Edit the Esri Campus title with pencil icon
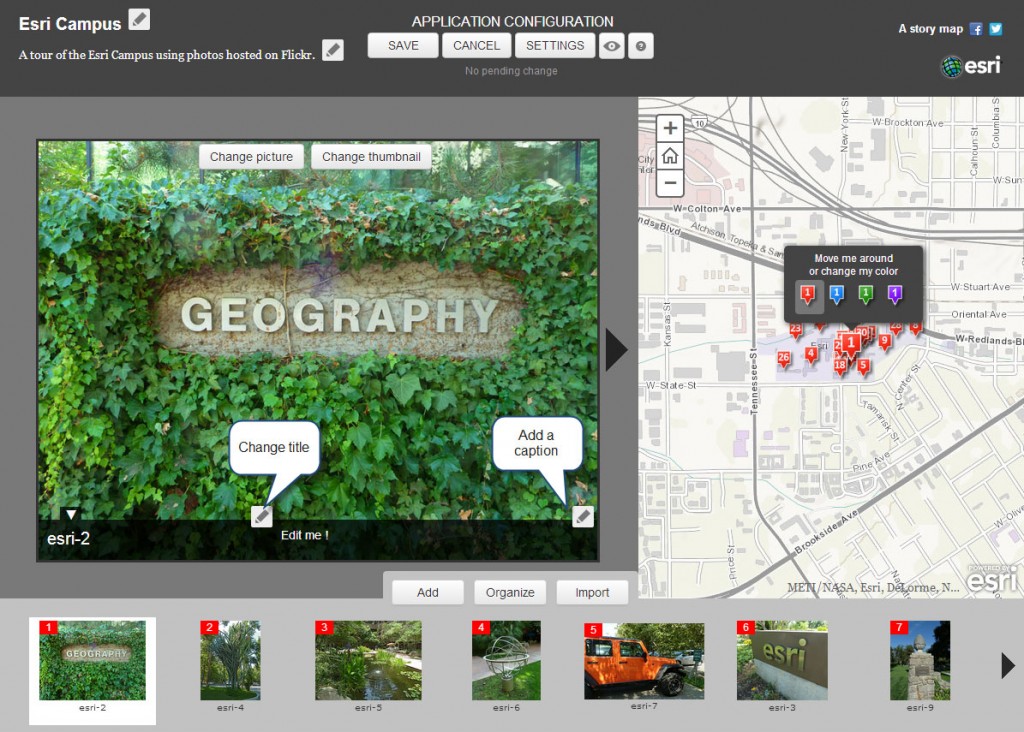The width and height of the screenshot is (1024, 732). [x=138, y=20]
